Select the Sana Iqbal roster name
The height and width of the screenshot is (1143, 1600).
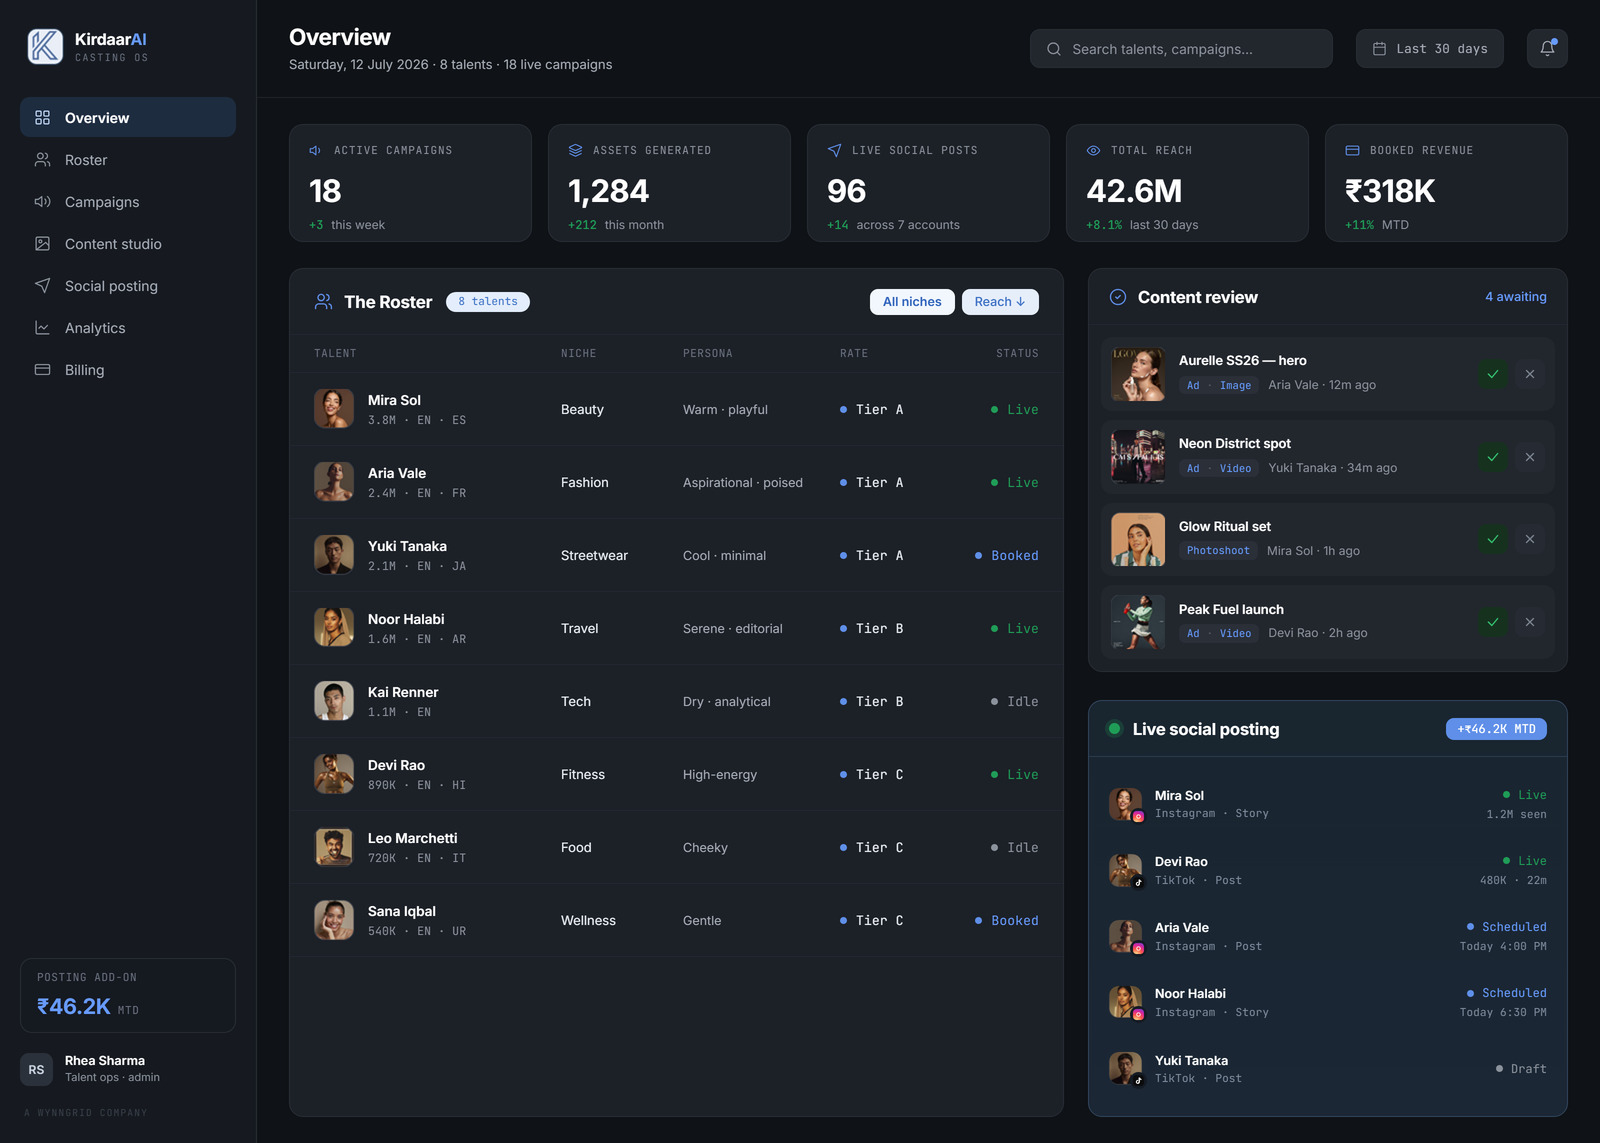pos(402,911)
